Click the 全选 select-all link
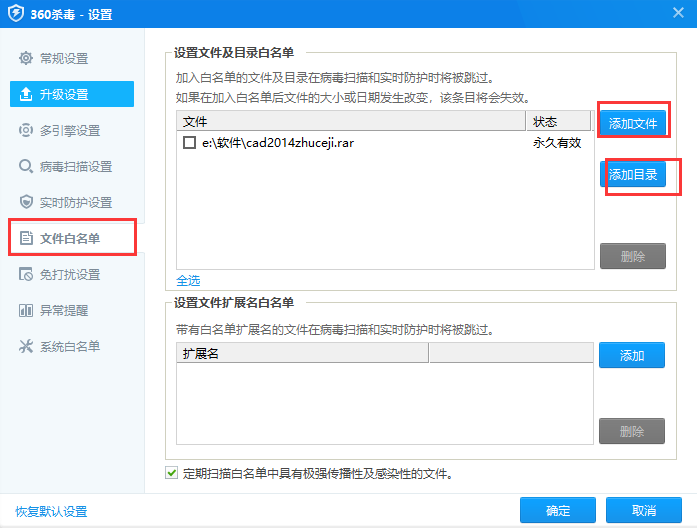This screenshot has width=697, height=528. [x=188, y=280]
